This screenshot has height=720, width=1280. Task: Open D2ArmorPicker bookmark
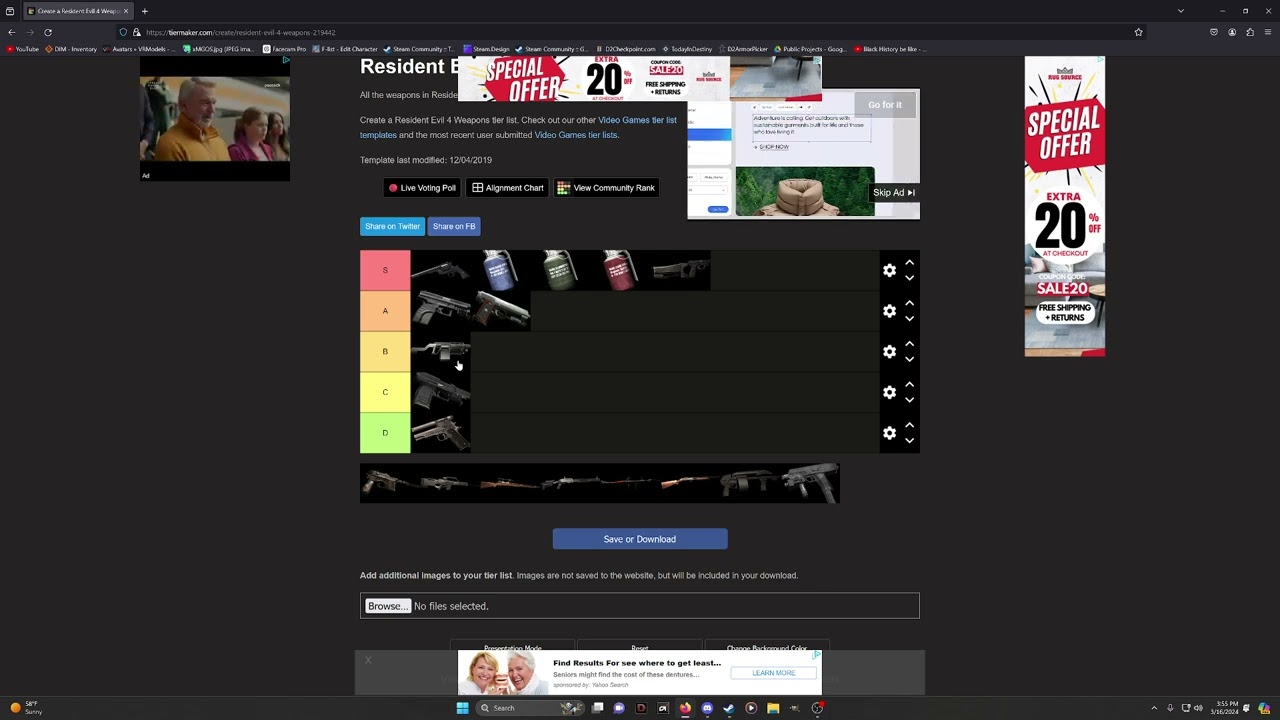pyautogui.click(x=743, y=49)
